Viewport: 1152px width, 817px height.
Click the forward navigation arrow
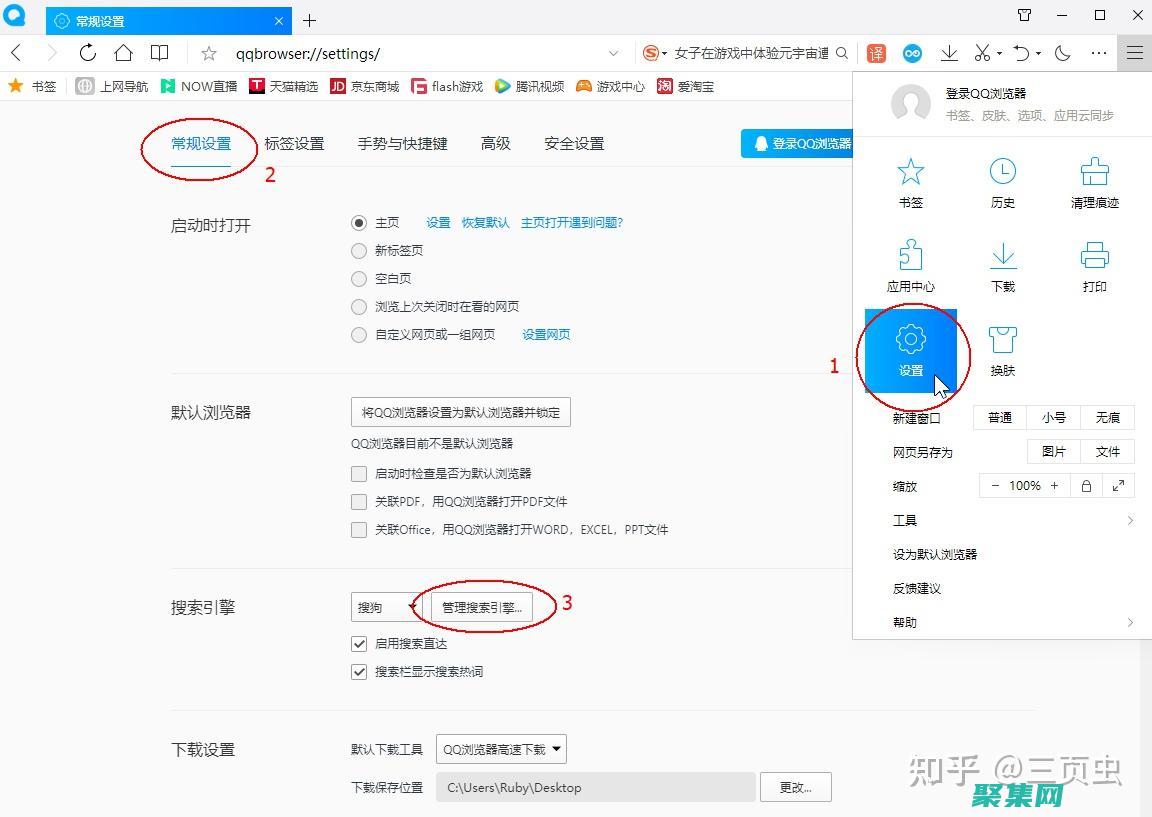click(x=51, y=53)
